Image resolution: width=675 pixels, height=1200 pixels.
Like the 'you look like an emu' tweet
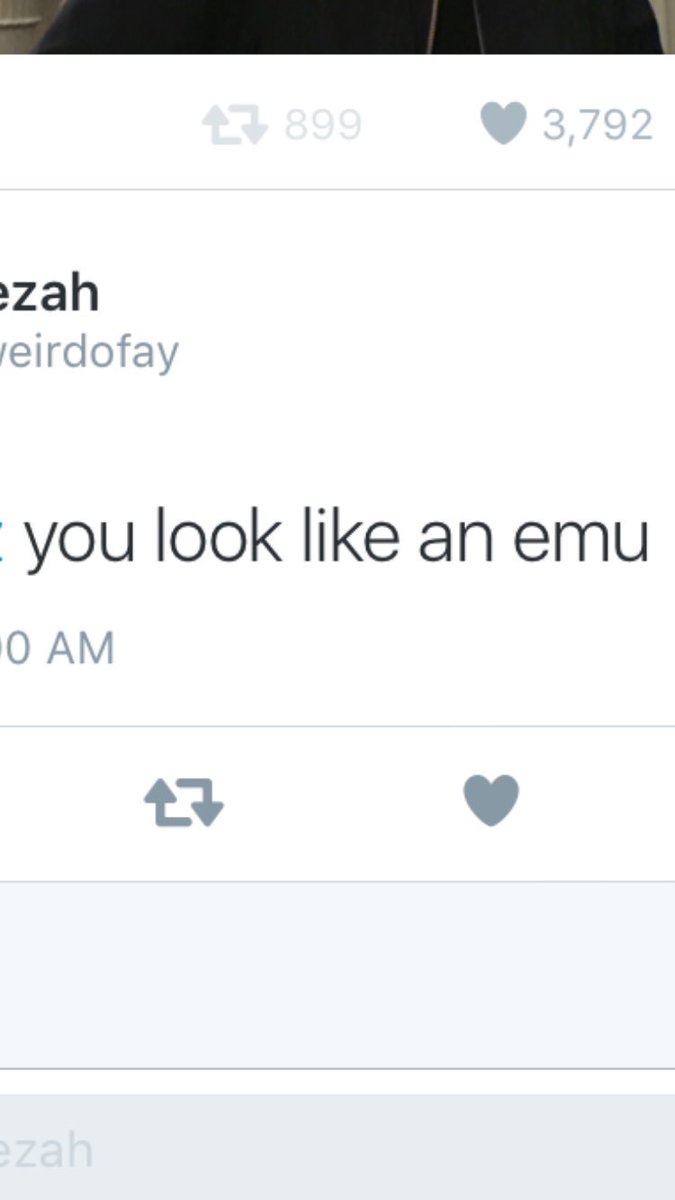pos(491,801)
